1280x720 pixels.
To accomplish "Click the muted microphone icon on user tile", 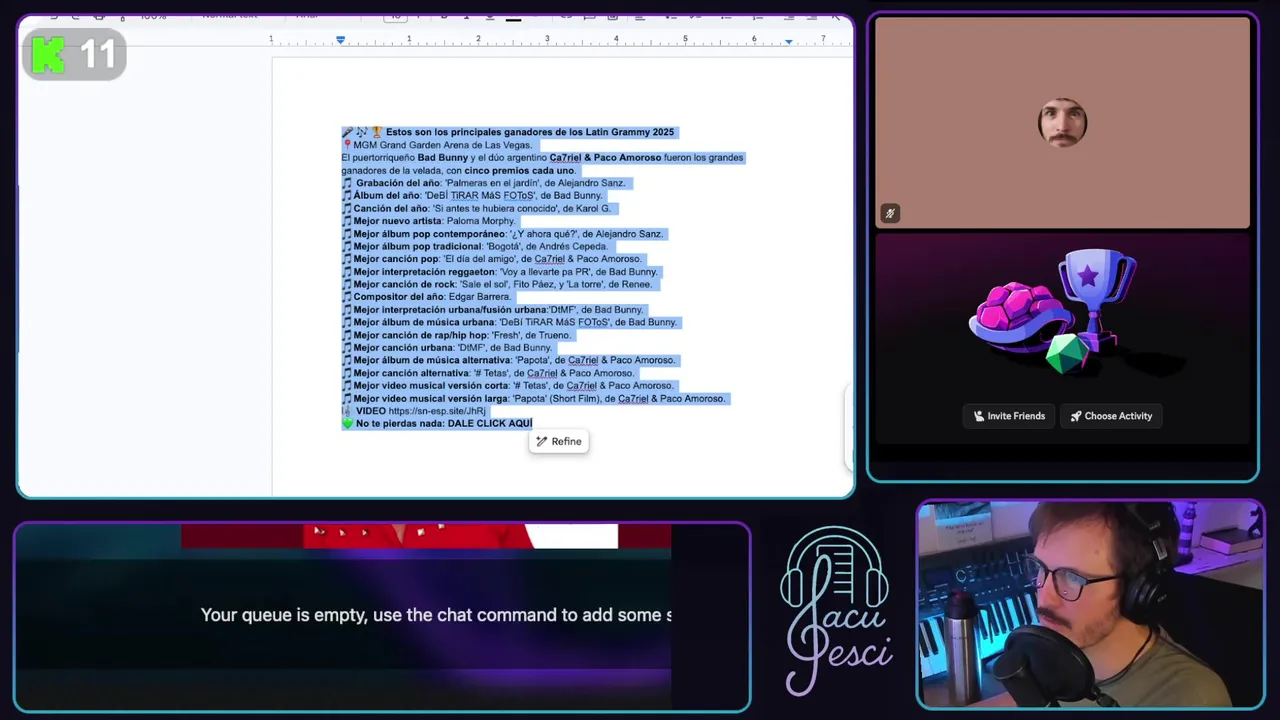I will point(889,213).
